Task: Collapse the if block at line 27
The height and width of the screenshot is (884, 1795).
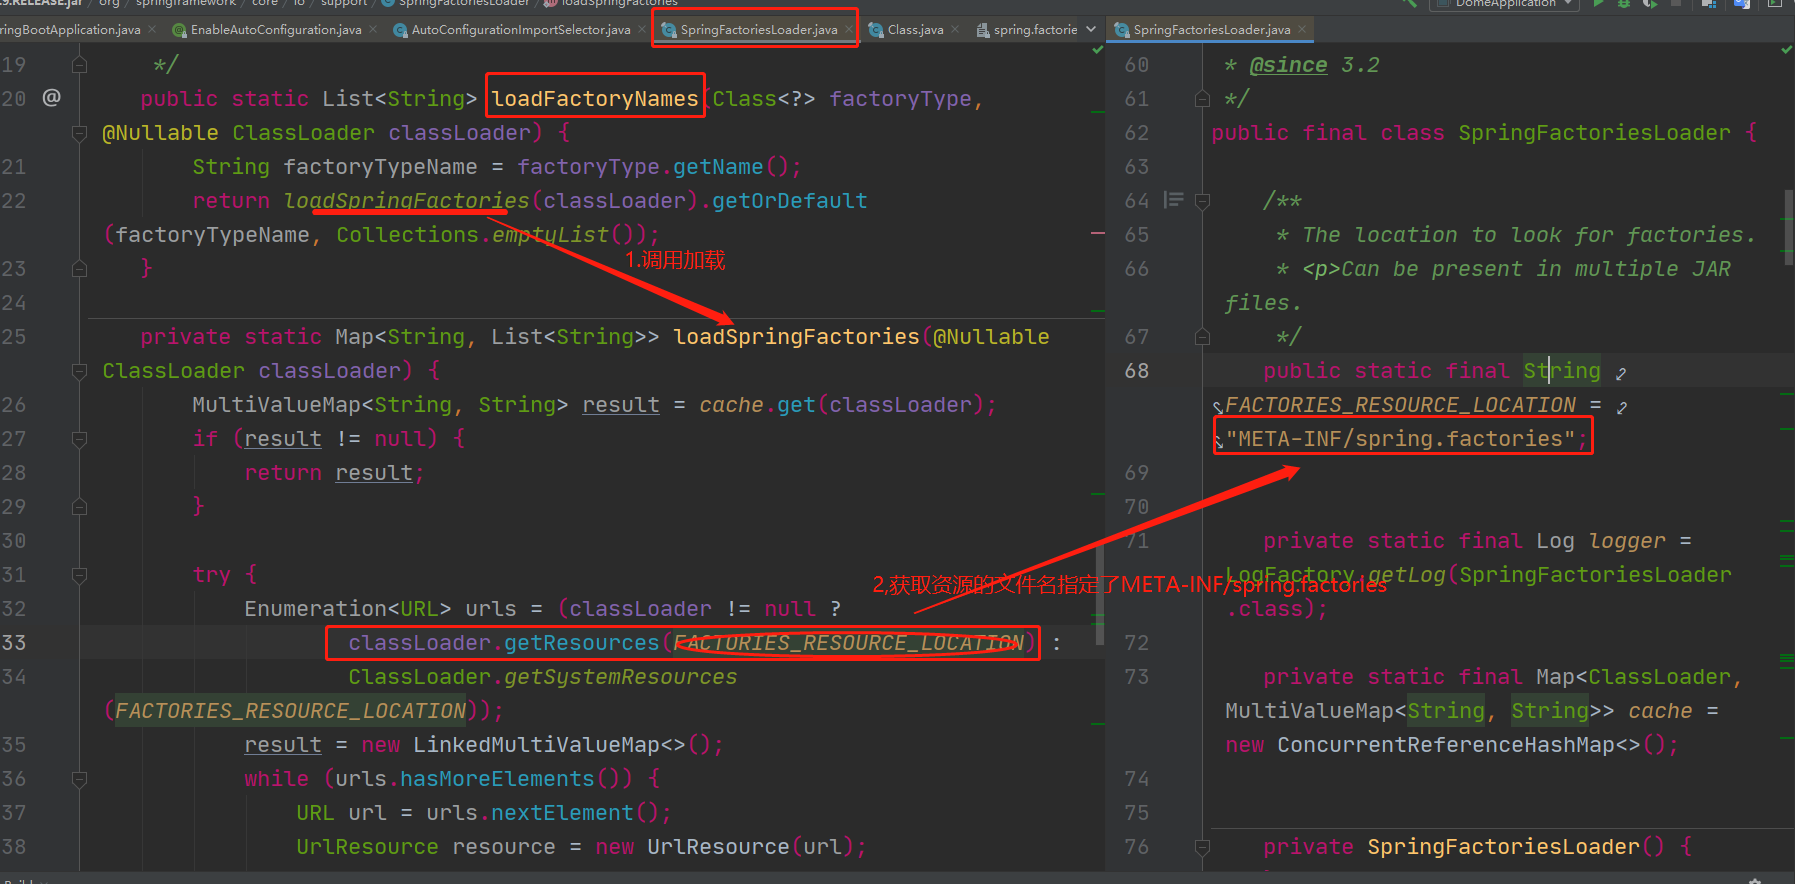Action: tap(80, 438)
